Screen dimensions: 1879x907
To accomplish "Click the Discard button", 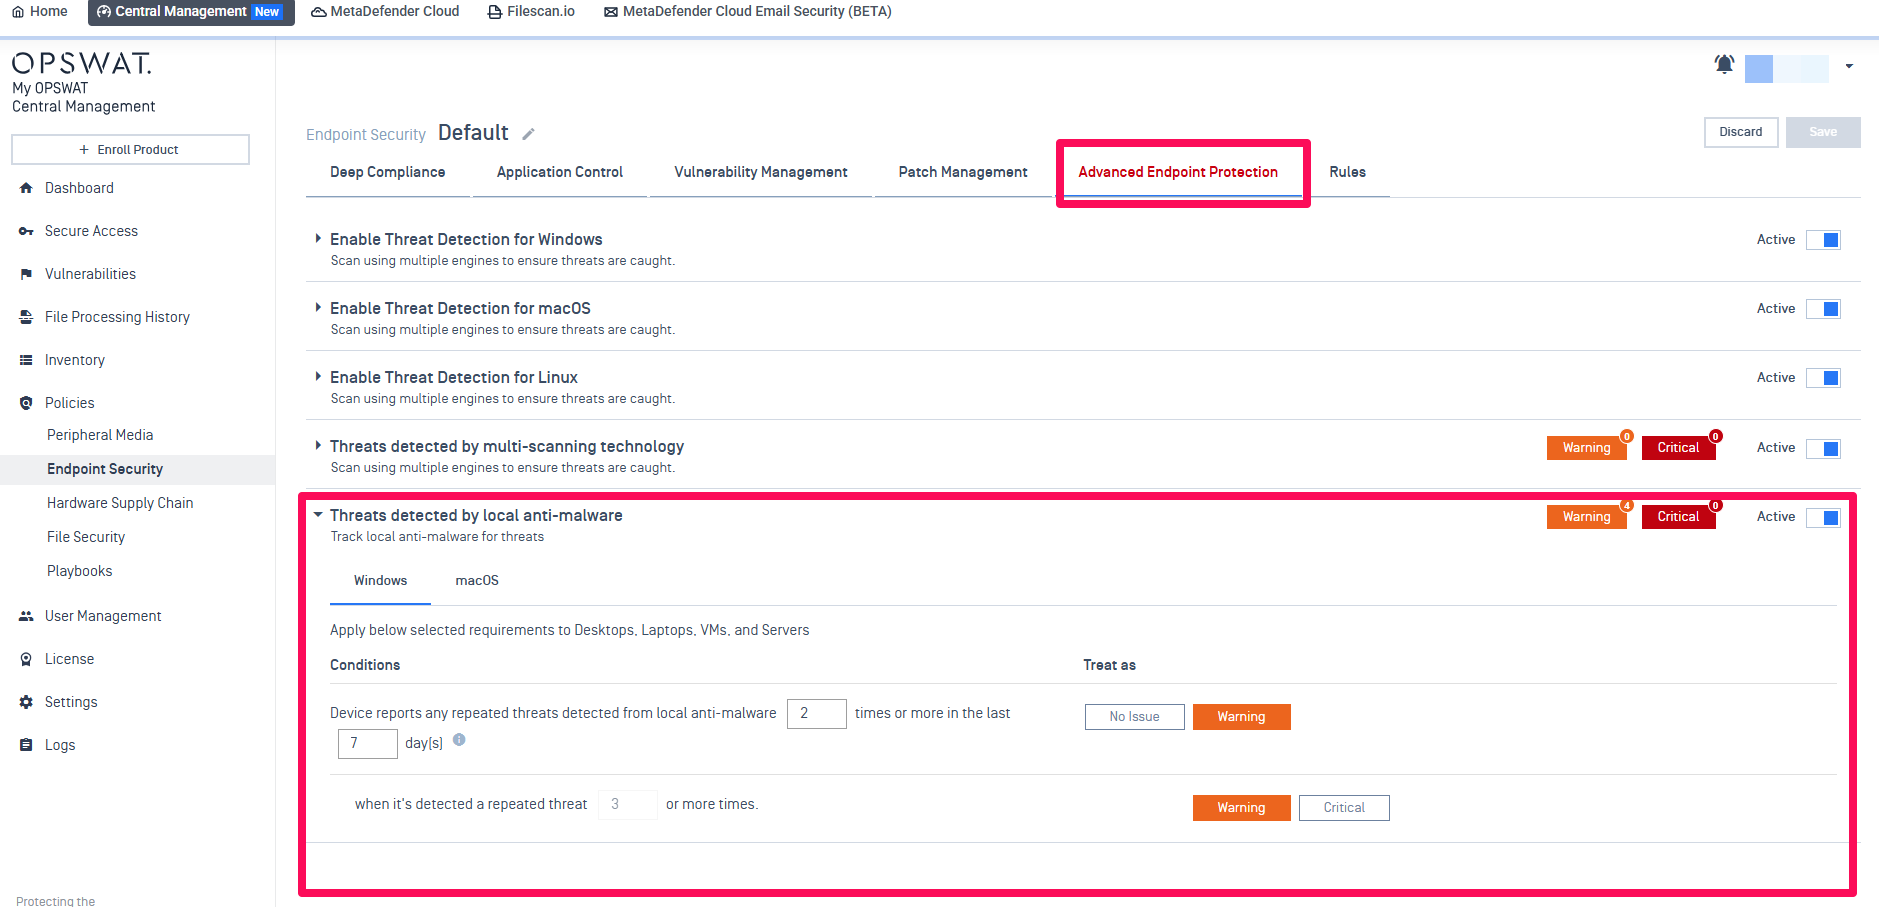I will pyautogui.click(x=1740, y=132).
